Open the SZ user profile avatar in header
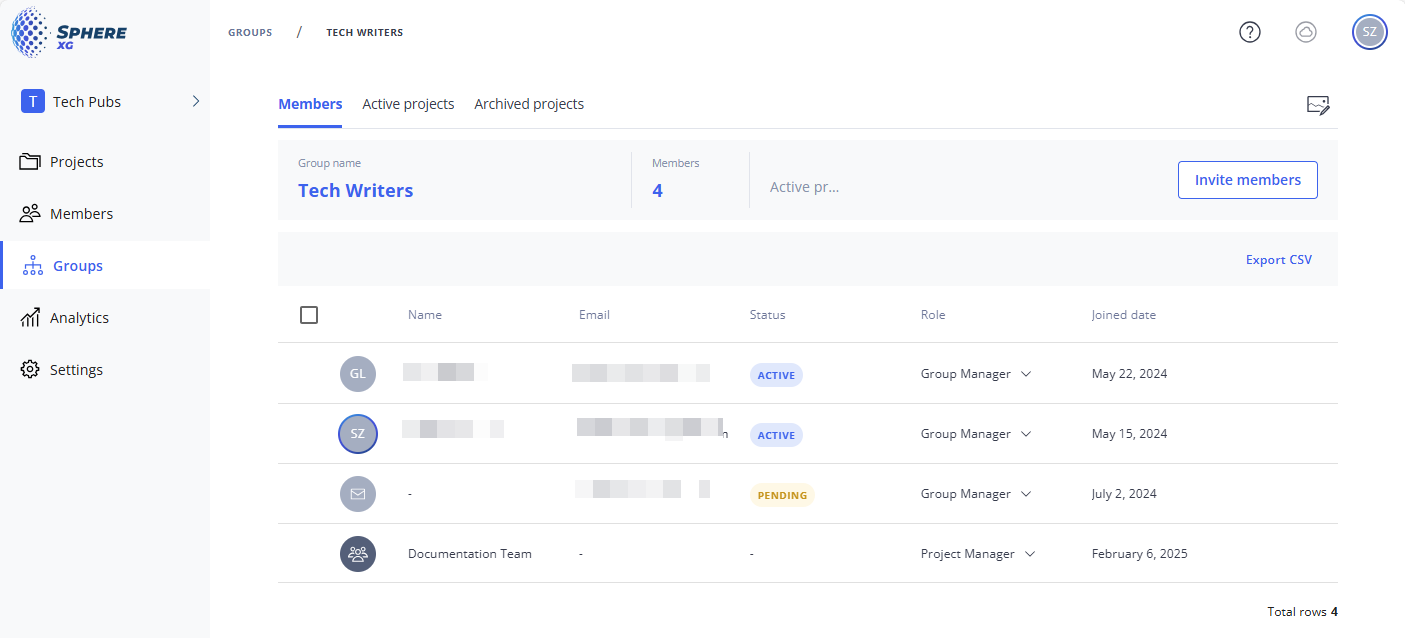Image resolution: width=1405 pixels, height=638 pixels. pyautogui.click(x=1369, y=32)
